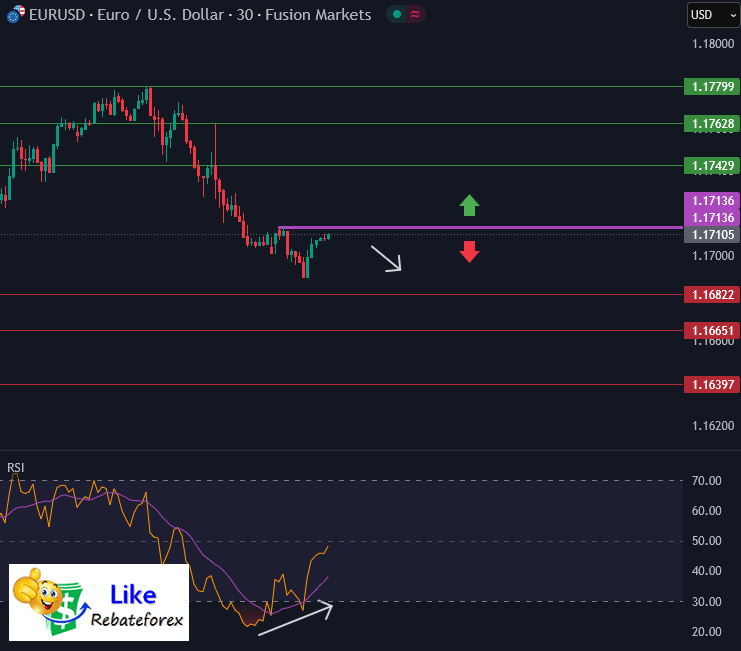Select the 1.17799 green price label
The height and width of the screenshot is (651, 741).
[712, 86]
